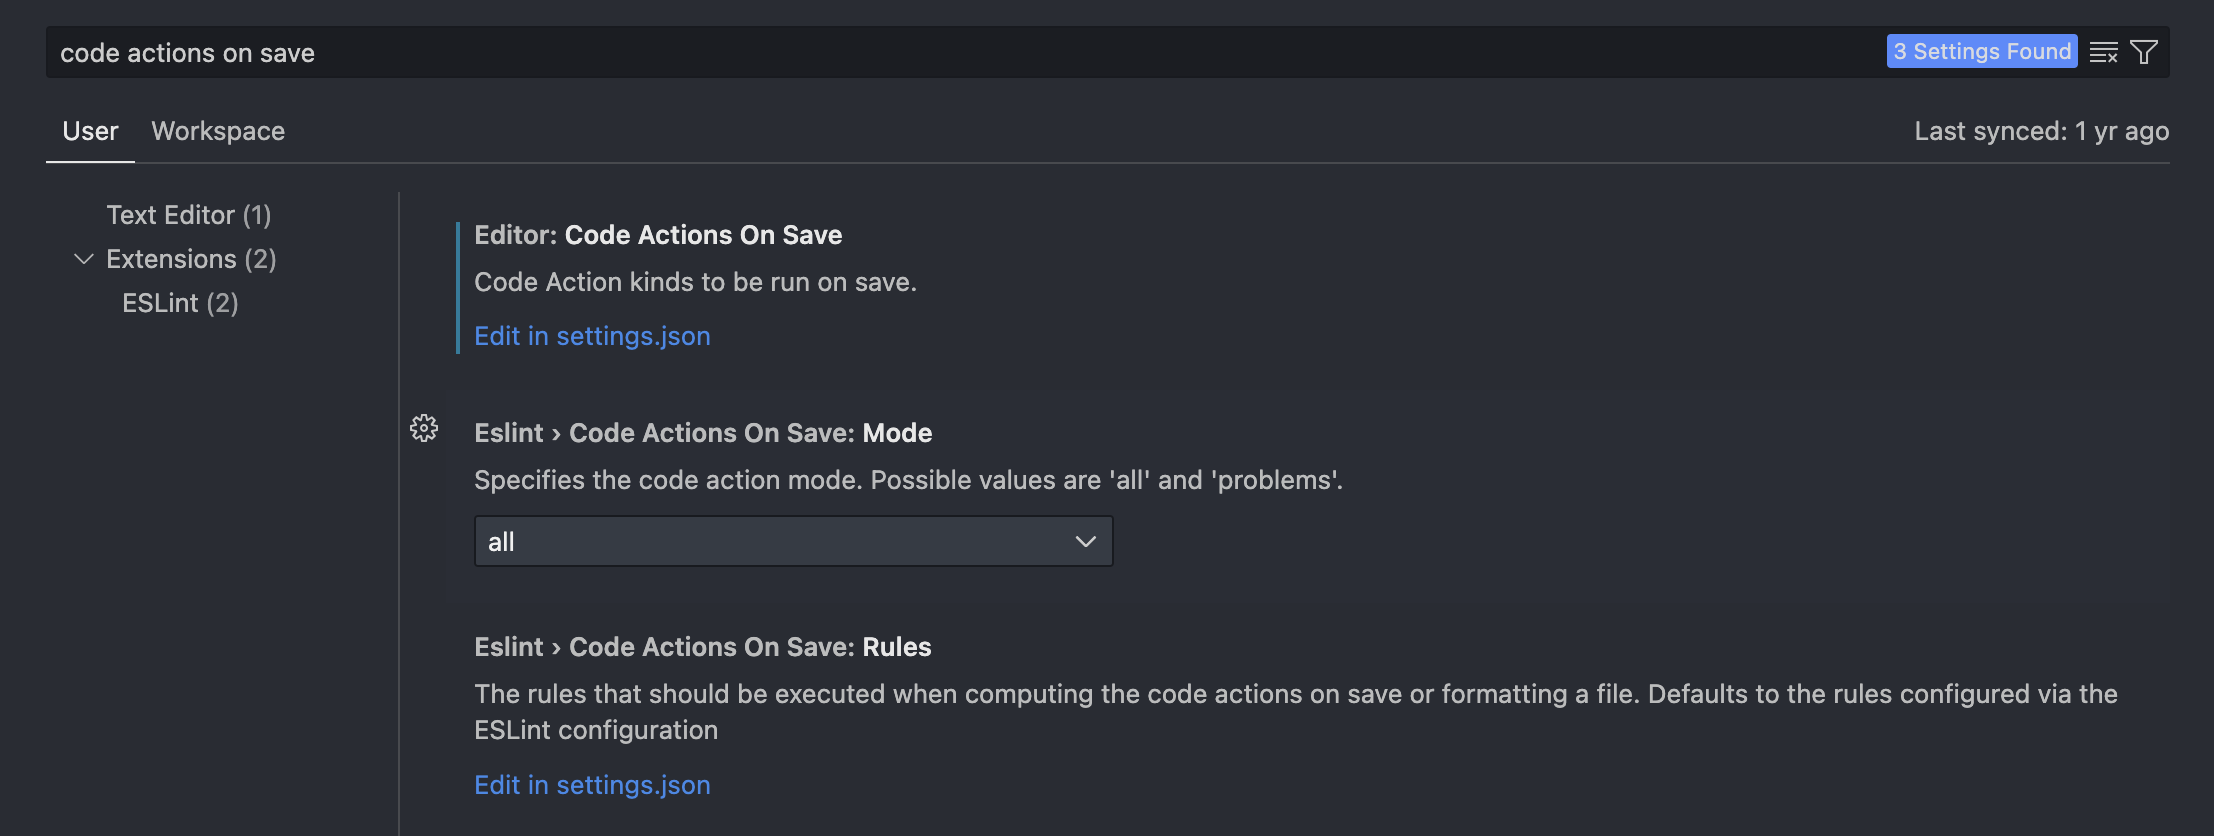Click the 'Last synced: 1 yr ago' label
The height and width of the screenshot is (836, 2214).
[x=2041, y=131]
